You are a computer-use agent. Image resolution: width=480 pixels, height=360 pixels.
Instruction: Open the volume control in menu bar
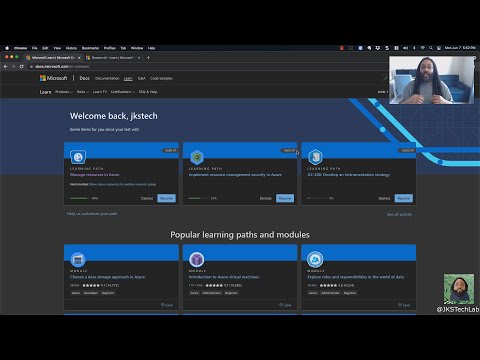pyautogui.click(x=405, y=48)
